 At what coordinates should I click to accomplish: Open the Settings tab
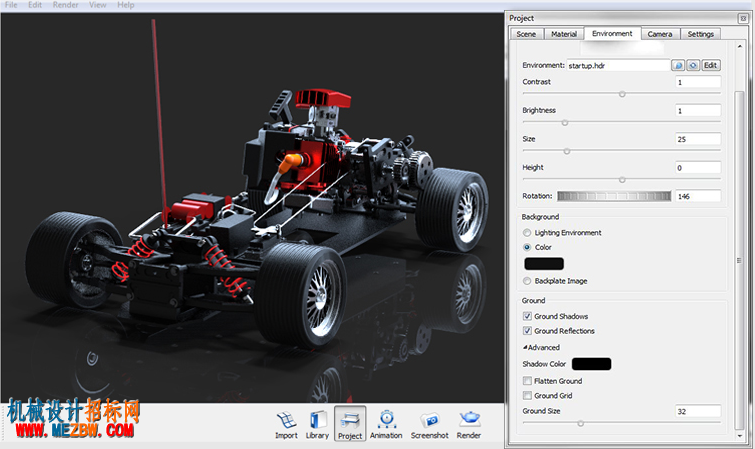[x=701, y=34]
